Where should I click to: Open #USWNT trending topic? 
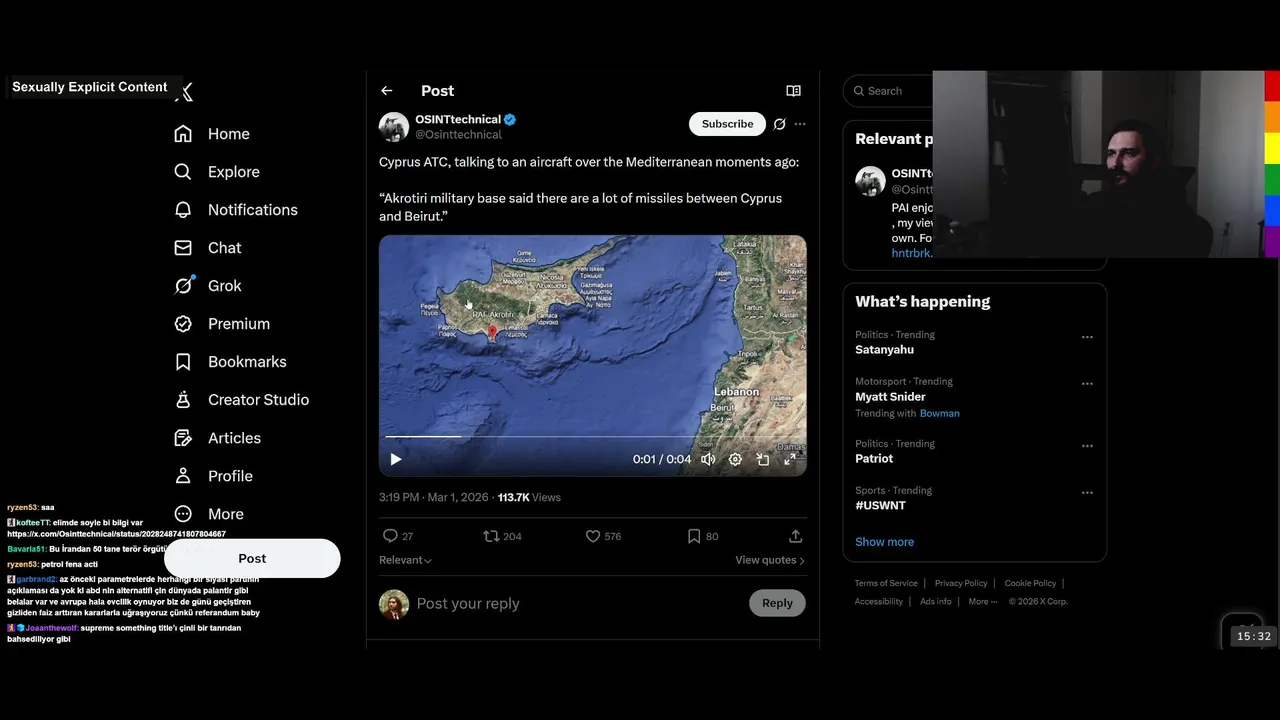pyautogui.click(x=880, y=506)
